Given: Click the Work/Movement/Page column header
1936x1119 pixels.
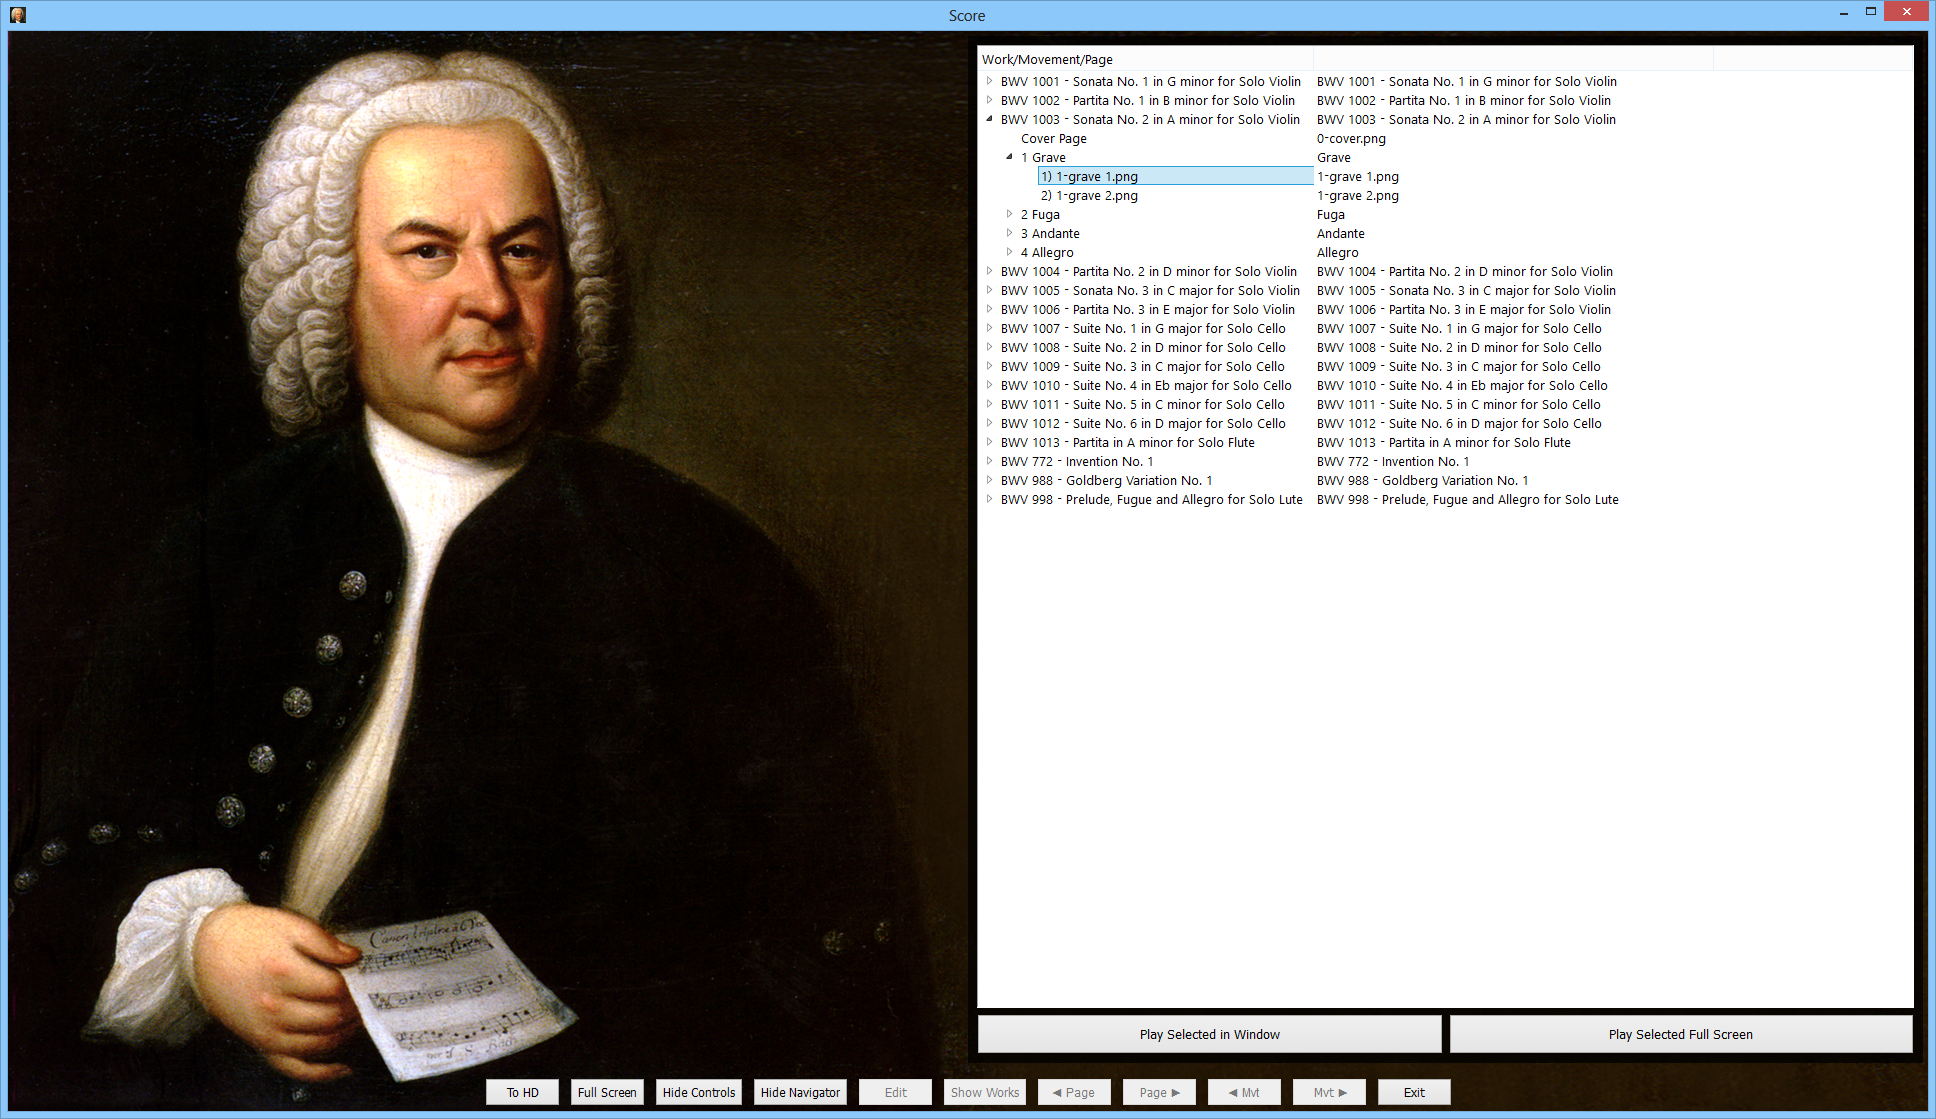Looking at the screenshot, I should click(1146, 59).
